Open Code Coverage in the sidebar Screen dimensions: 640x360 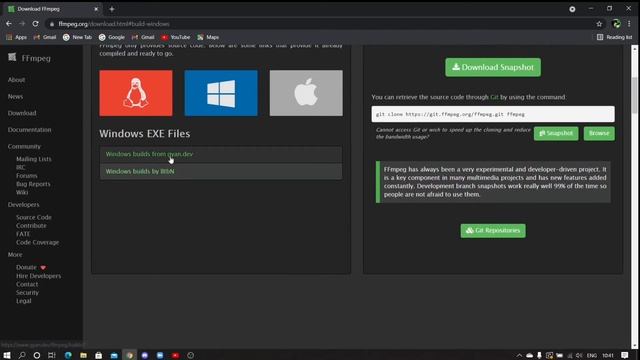[x=38, y=242]
